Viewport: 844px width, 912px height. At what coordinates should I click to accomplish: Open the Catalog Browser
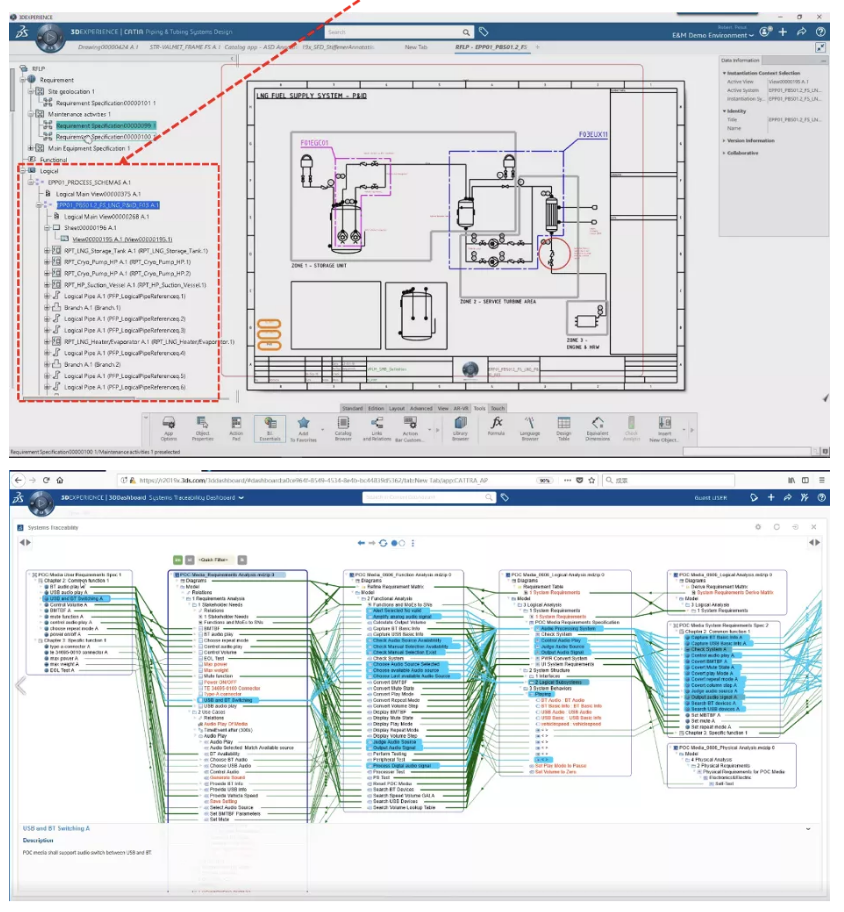tap(343, 429)
